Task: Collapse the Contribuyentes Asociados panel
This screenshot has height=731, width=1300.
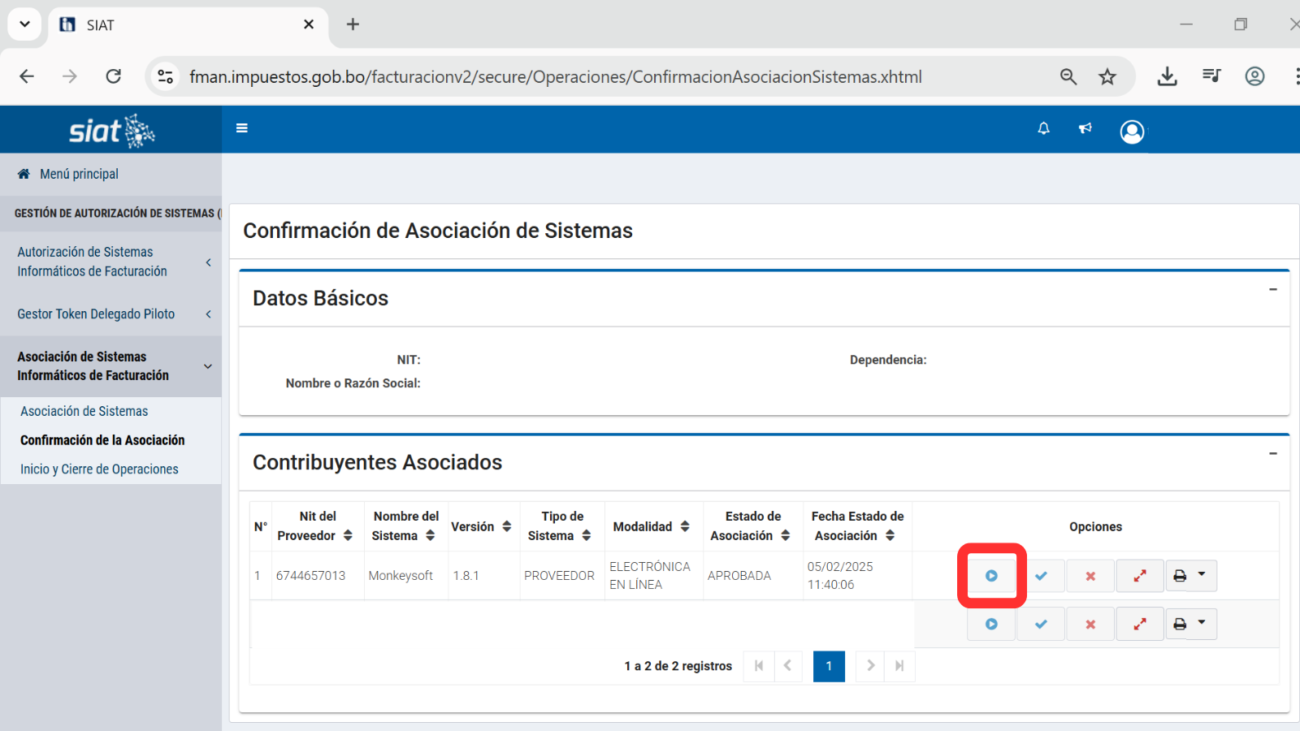Action: click(1273, 453)
